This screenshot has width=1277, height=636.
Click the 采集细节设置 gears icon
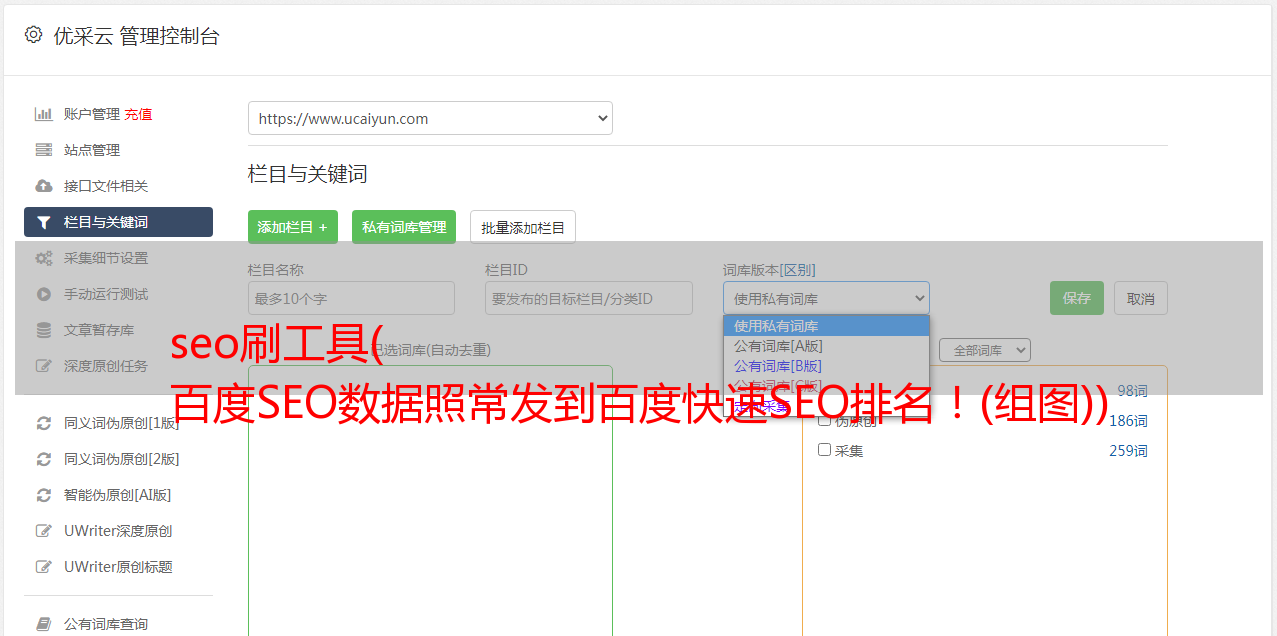[43, 258]
